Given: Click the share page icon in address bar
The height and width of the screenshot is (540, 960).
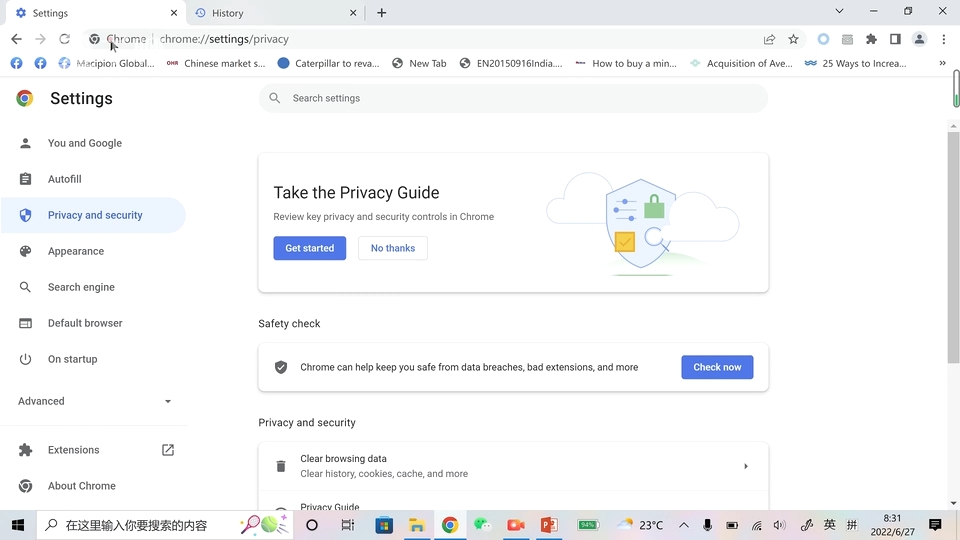Looking at the screenshot, I should point(769,39).
